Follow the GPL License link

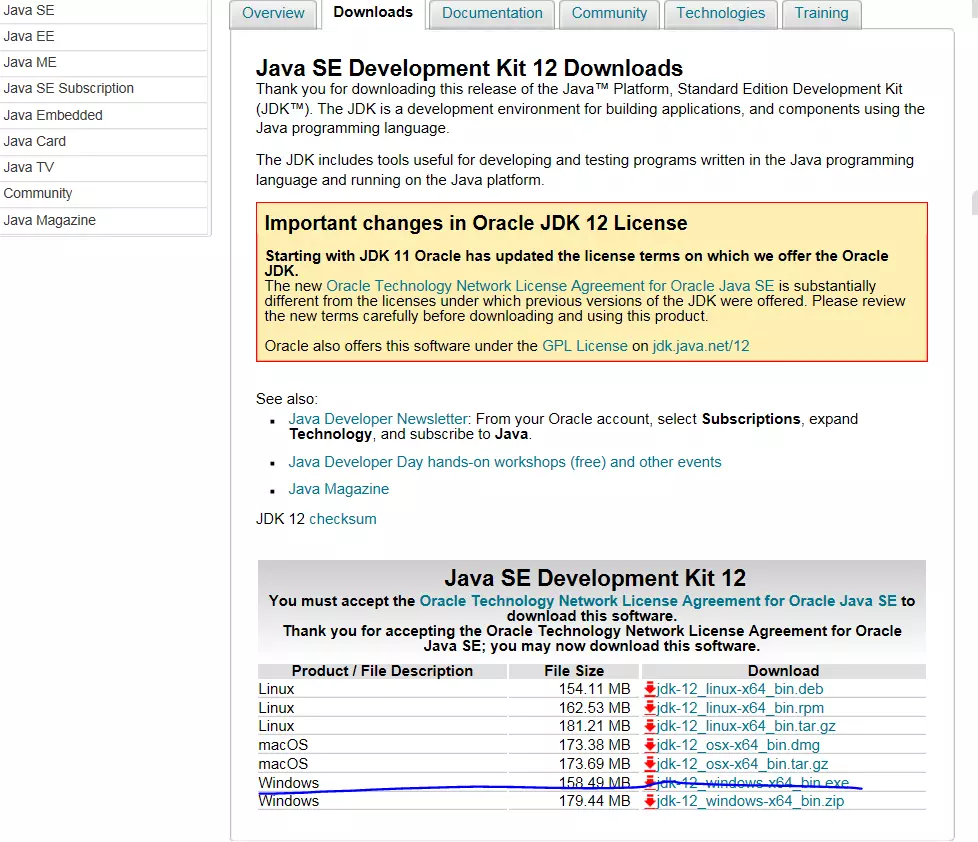point(585,346)
